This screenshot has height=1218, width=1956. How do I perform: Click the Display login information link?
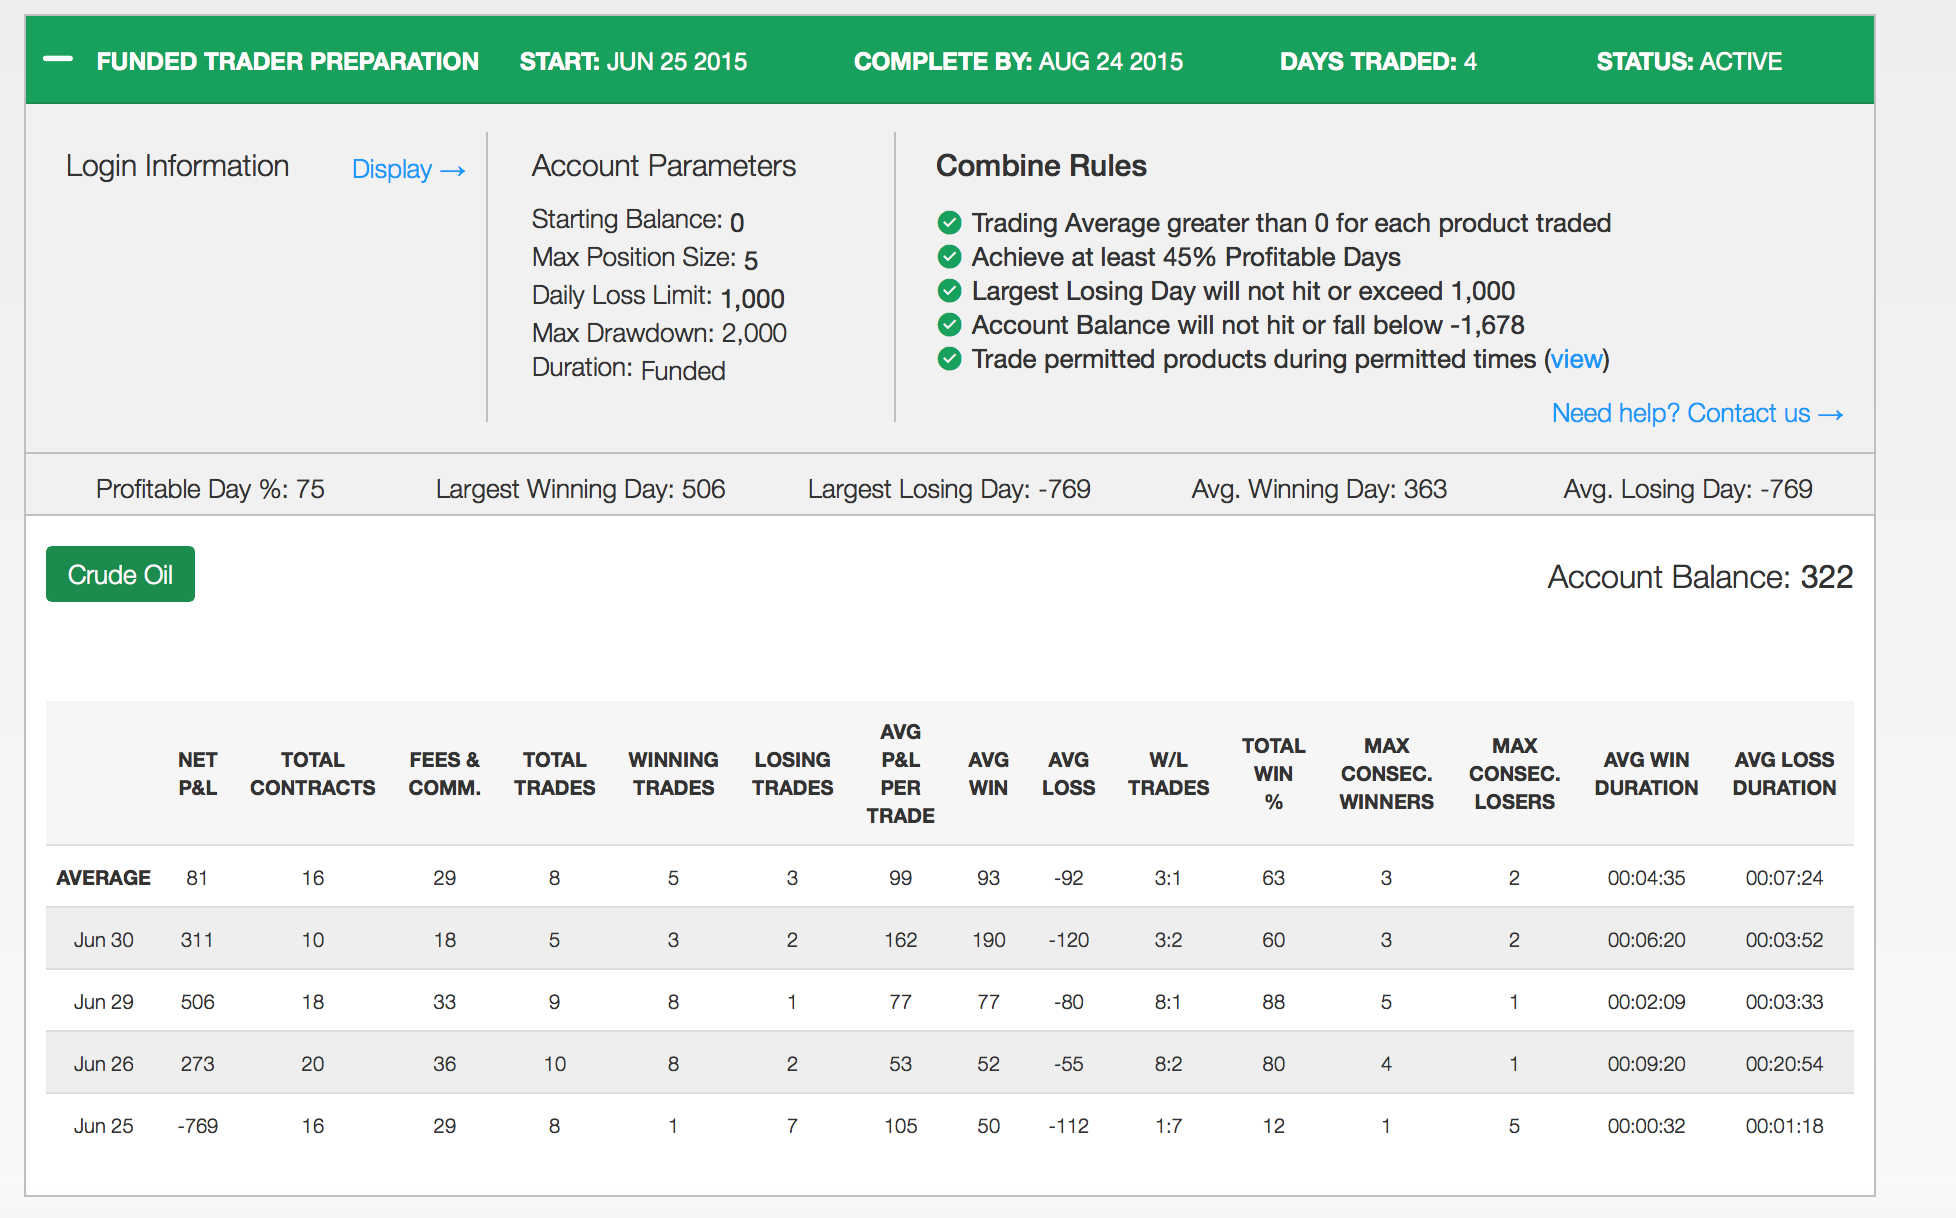[409, 169]
